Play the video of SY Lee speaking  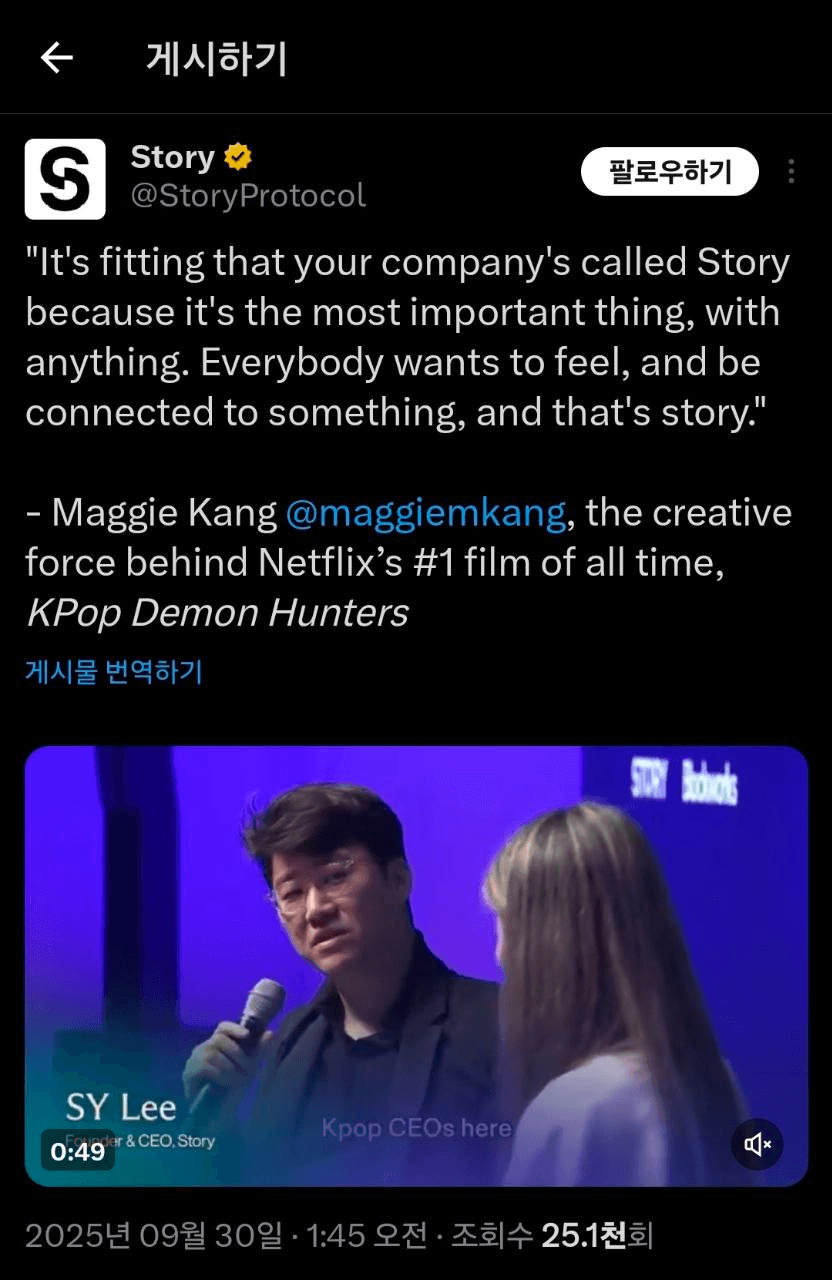(x=416, y=966)
